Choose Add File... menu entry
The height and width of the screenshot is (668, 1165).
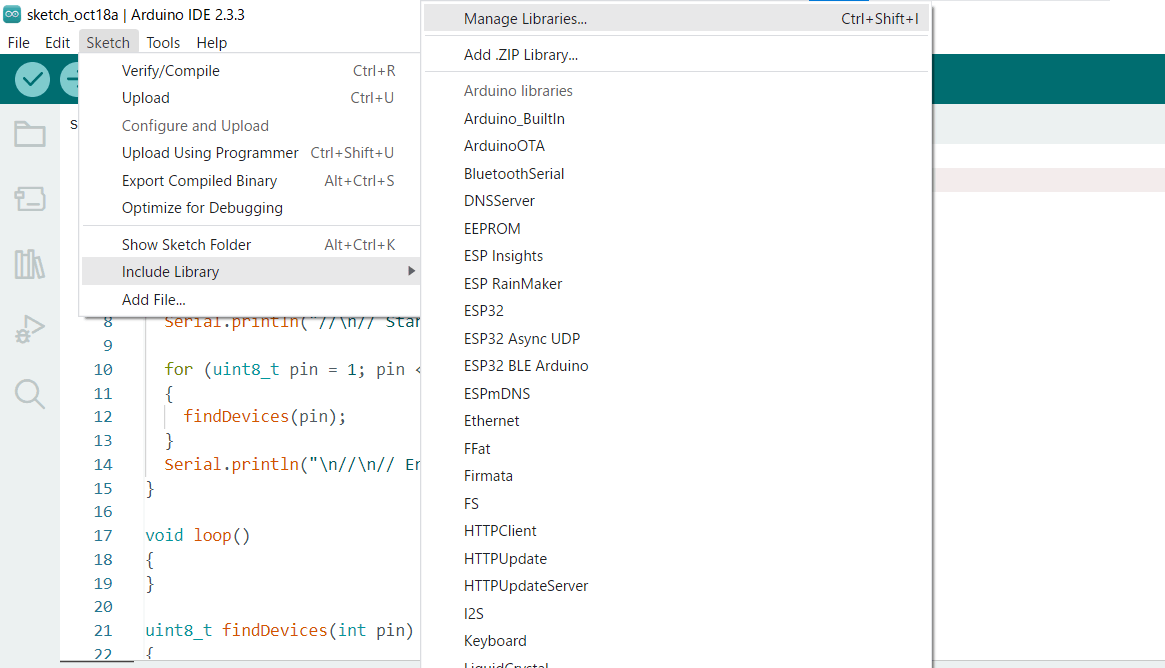click(x=251, y=299)
